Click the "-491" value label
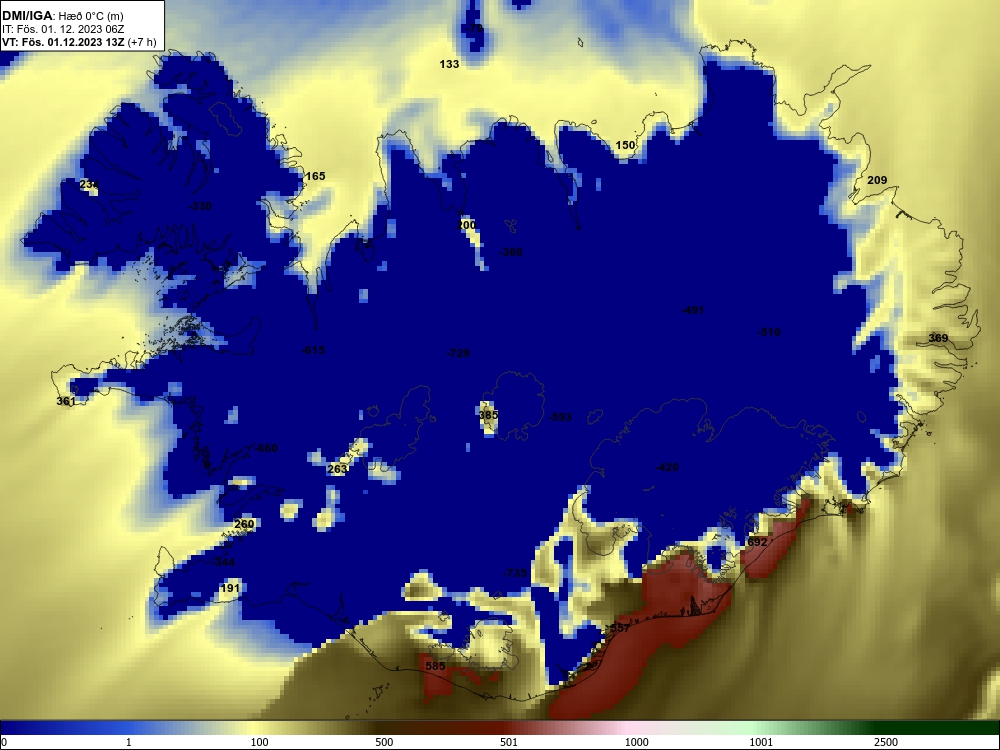The height and width of the screenshot is (750, 1000). [x=693, y=311]
